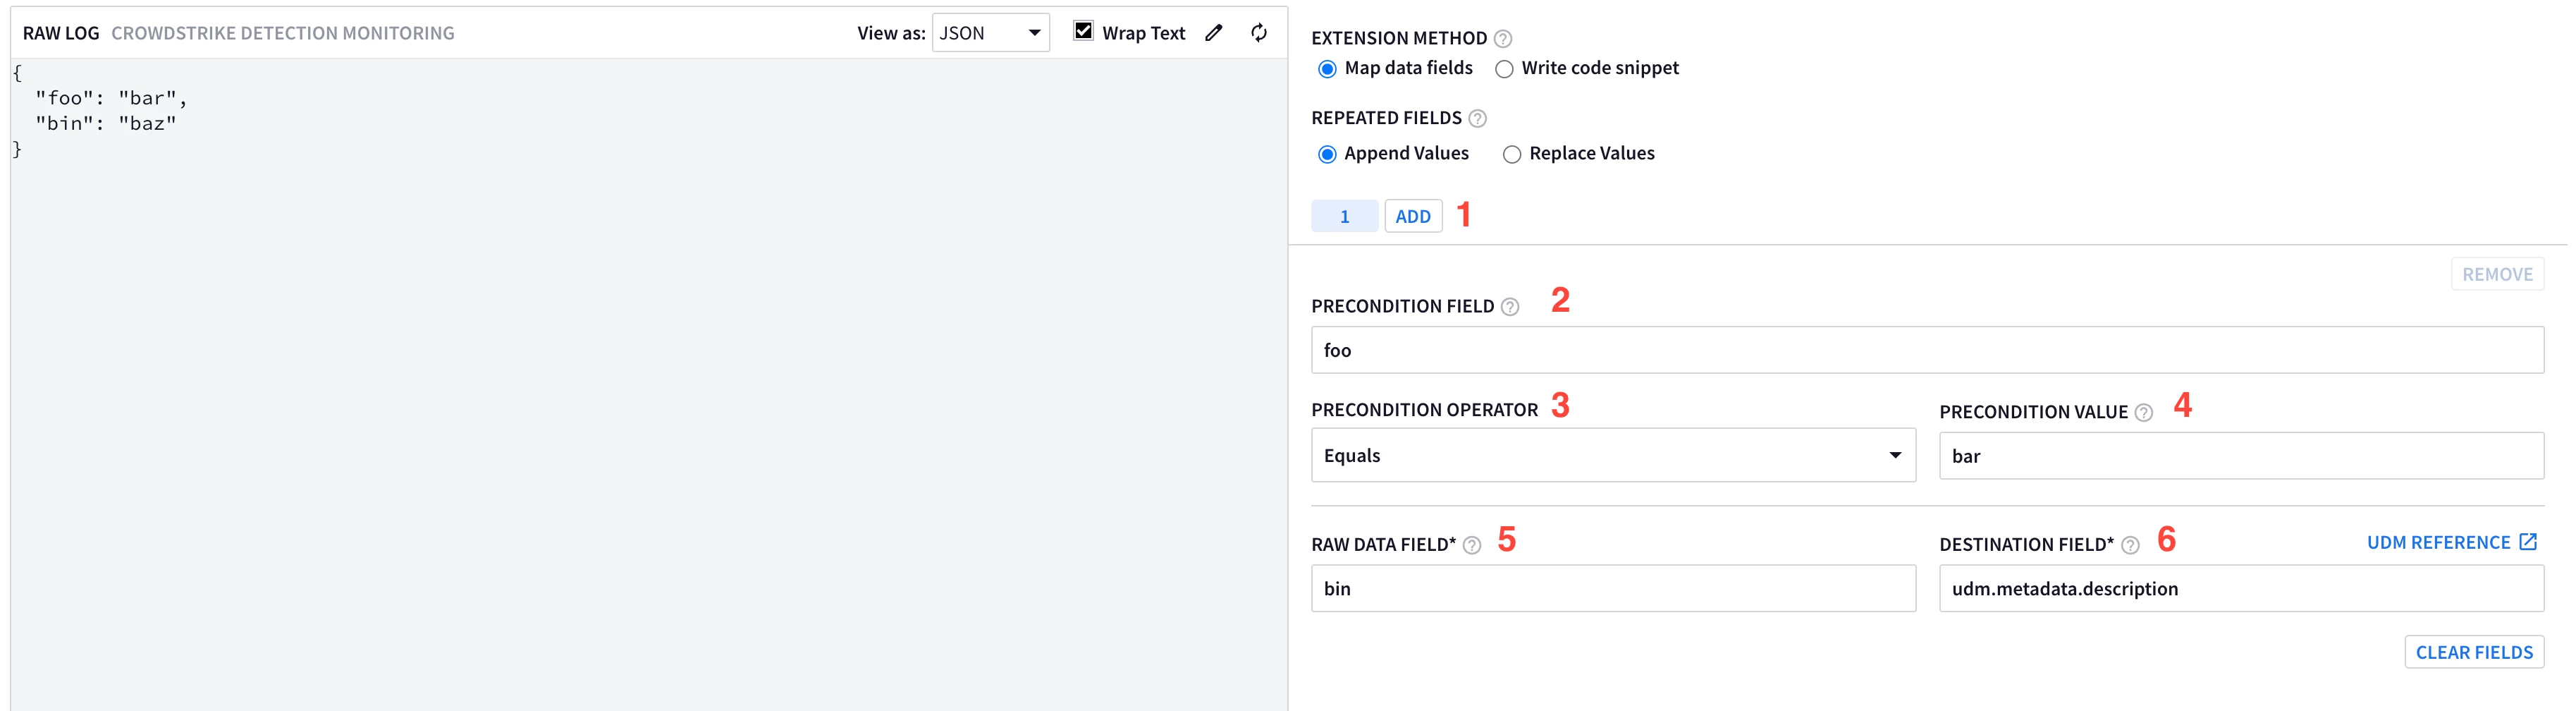Viewport: 2576px width, 711px height.
Task: Open Precondition Field help icon
Action: tap(1510, 307)
